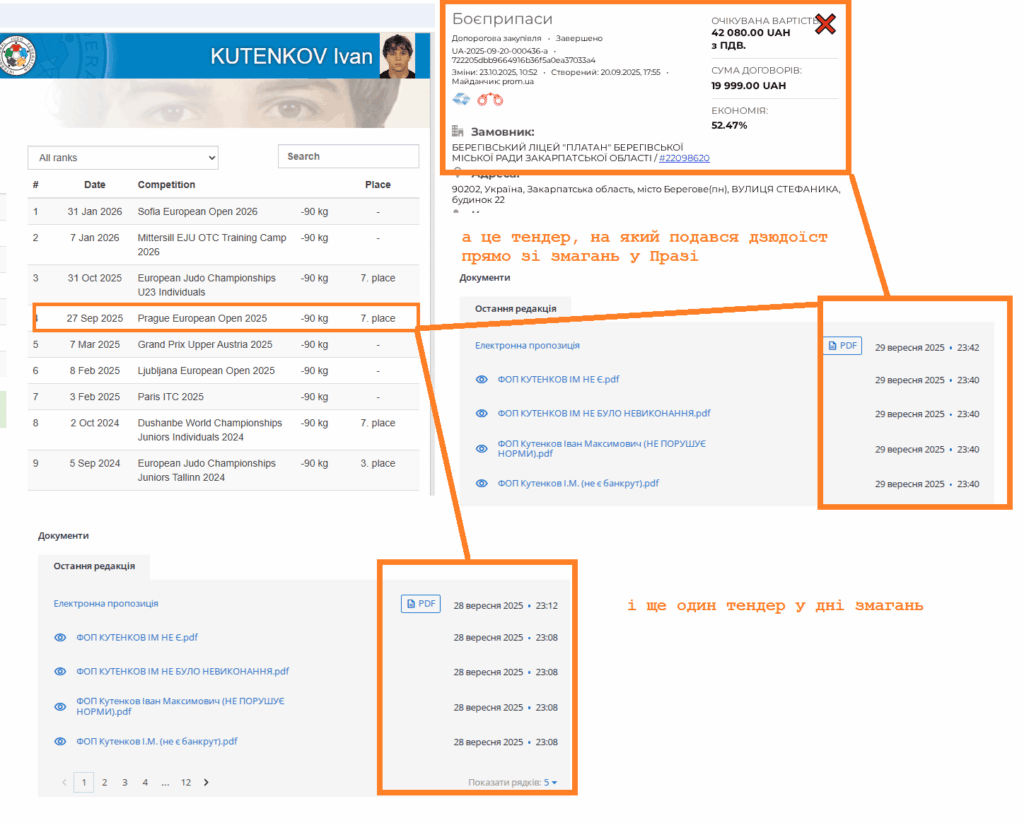The height and width of the screenshot is (823, 1024).
Task: Select 'Остання редакція' tab above 29 вересня files
Action: 515,308
